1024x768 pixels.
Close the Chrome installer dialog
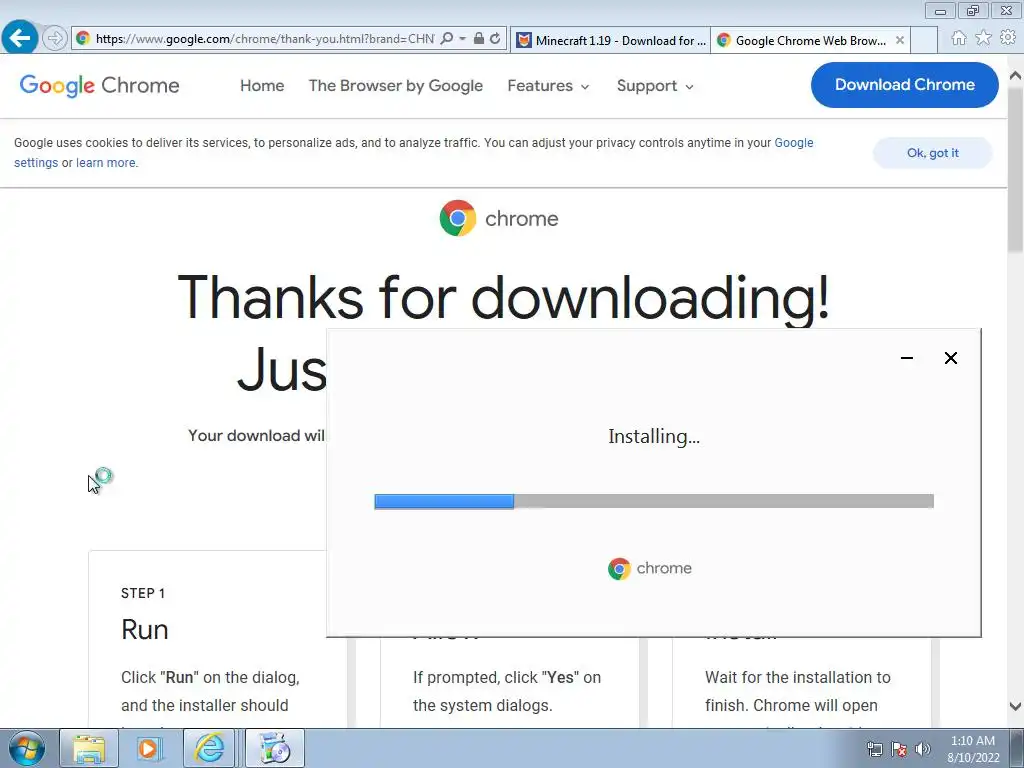pos(951,358)
